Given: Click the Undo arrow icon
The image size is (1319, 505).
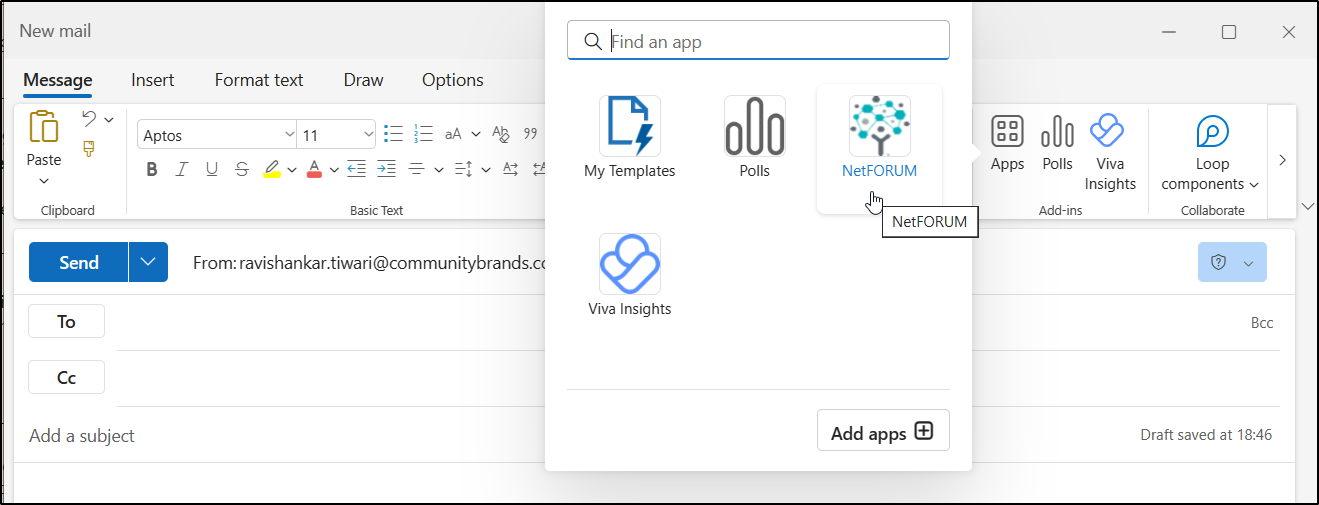Looking at the screenshot, I should coord(89,119).
